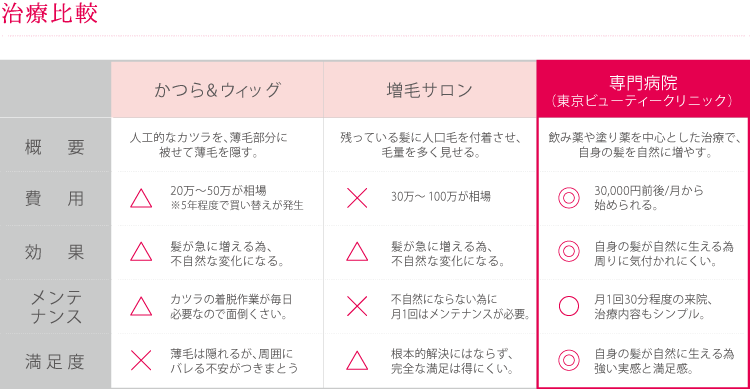Click the 満足度 row label

(x=55, y=362)
